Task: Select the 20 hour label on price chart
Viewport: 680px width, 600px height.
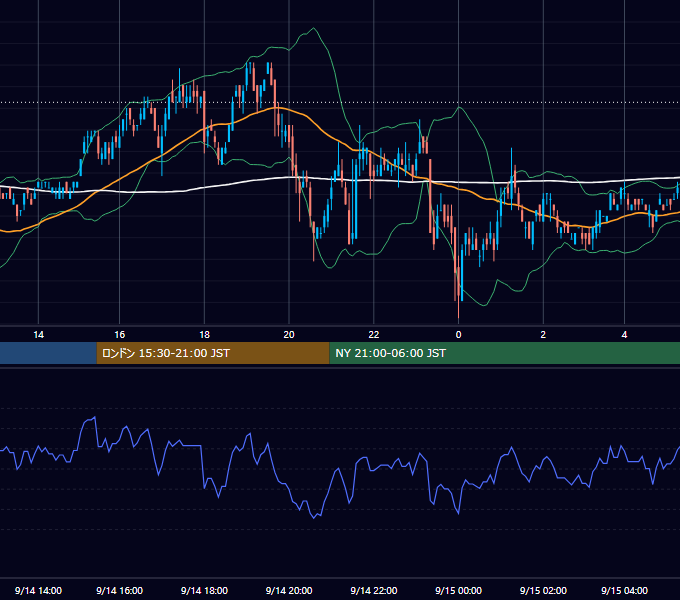Action: (289, 335)
